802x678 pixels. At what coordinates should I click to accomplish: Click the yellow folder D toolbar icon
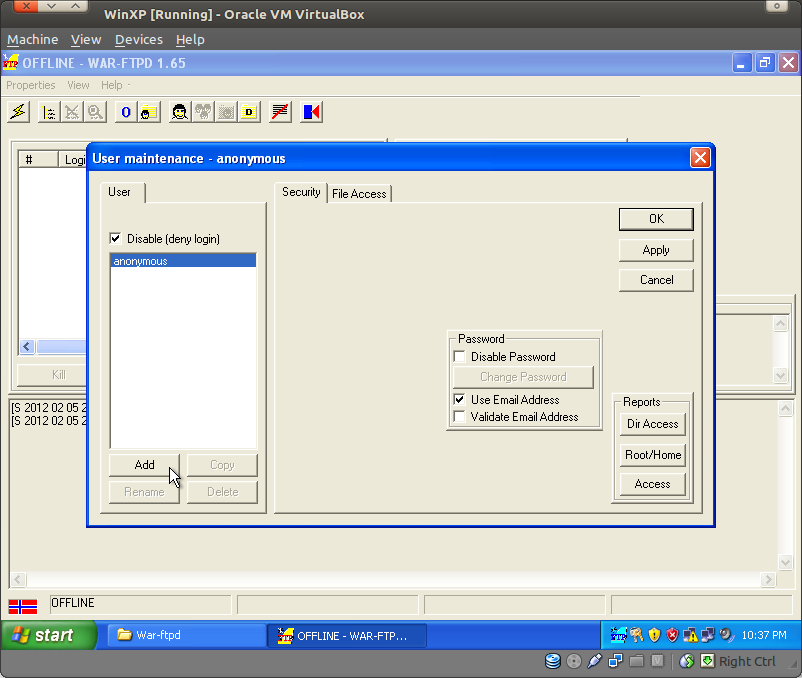[x=249, y=111]
